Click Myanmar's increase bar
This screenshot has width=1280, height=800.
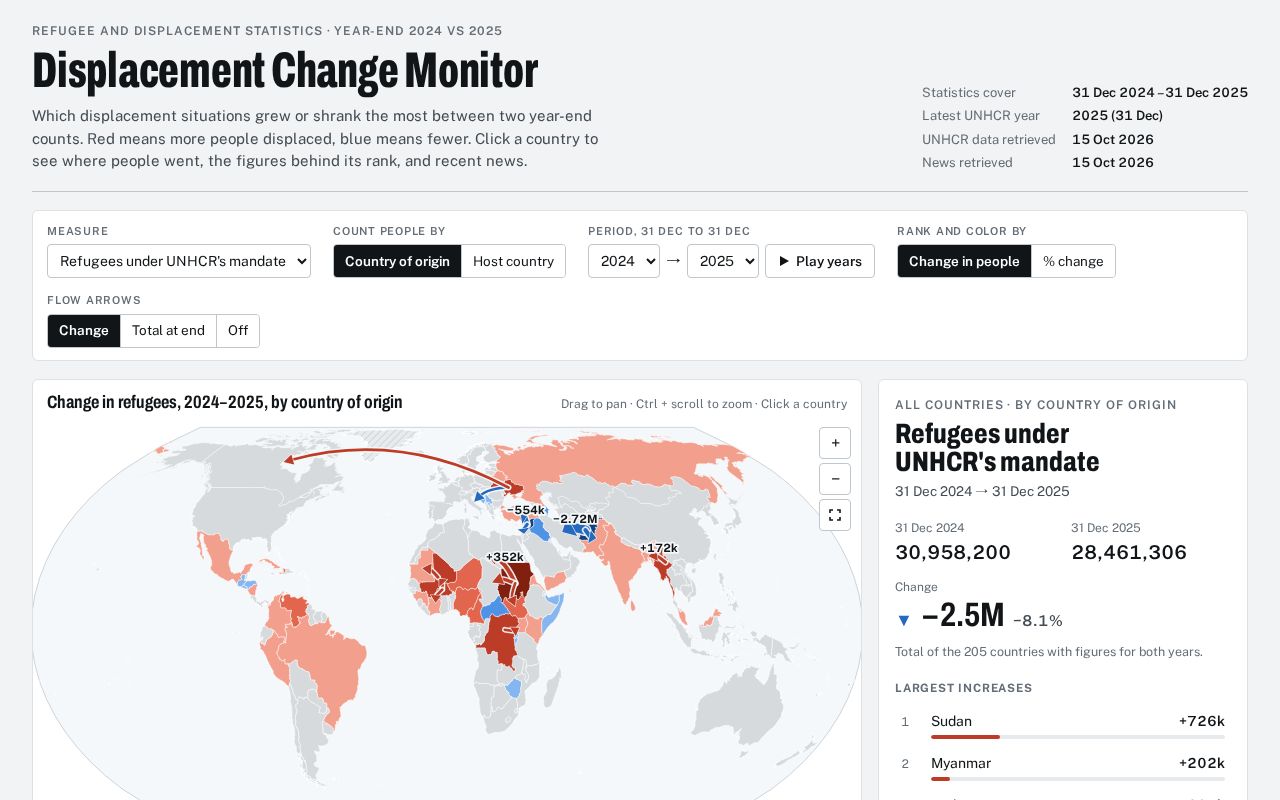[x=1078, y=779]
